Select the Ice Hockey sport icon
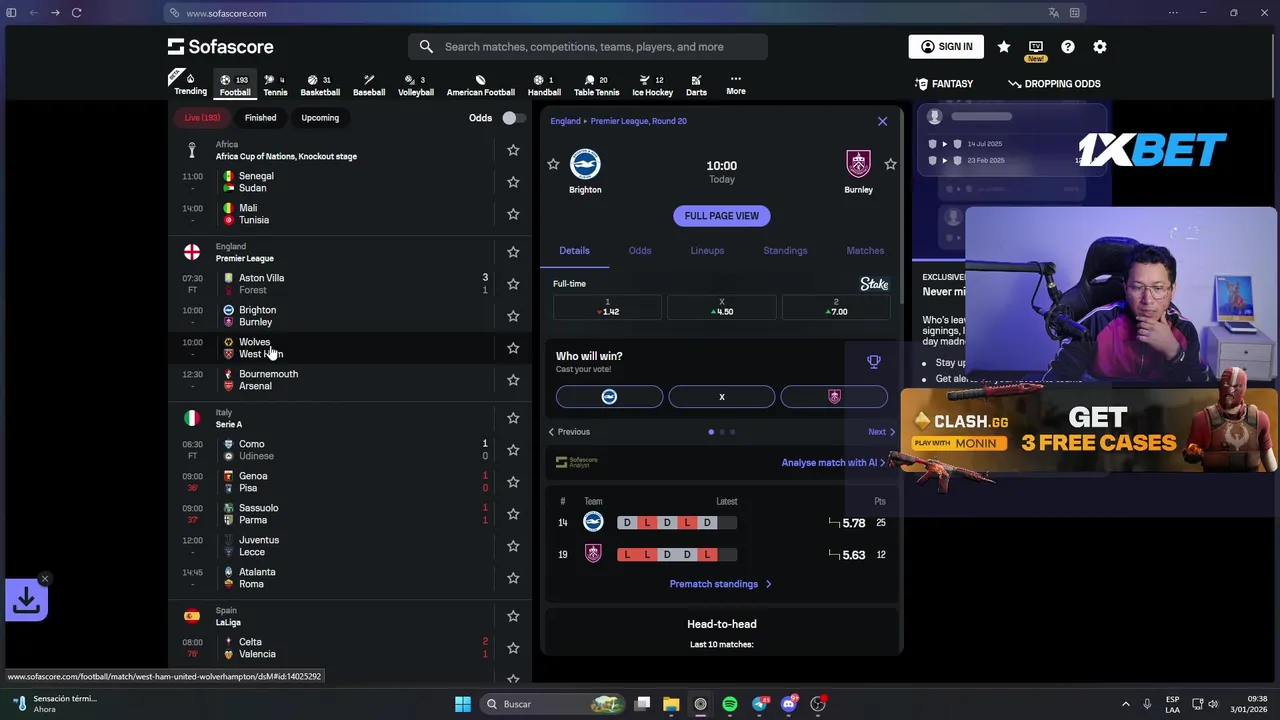 [x=652, y=85]
